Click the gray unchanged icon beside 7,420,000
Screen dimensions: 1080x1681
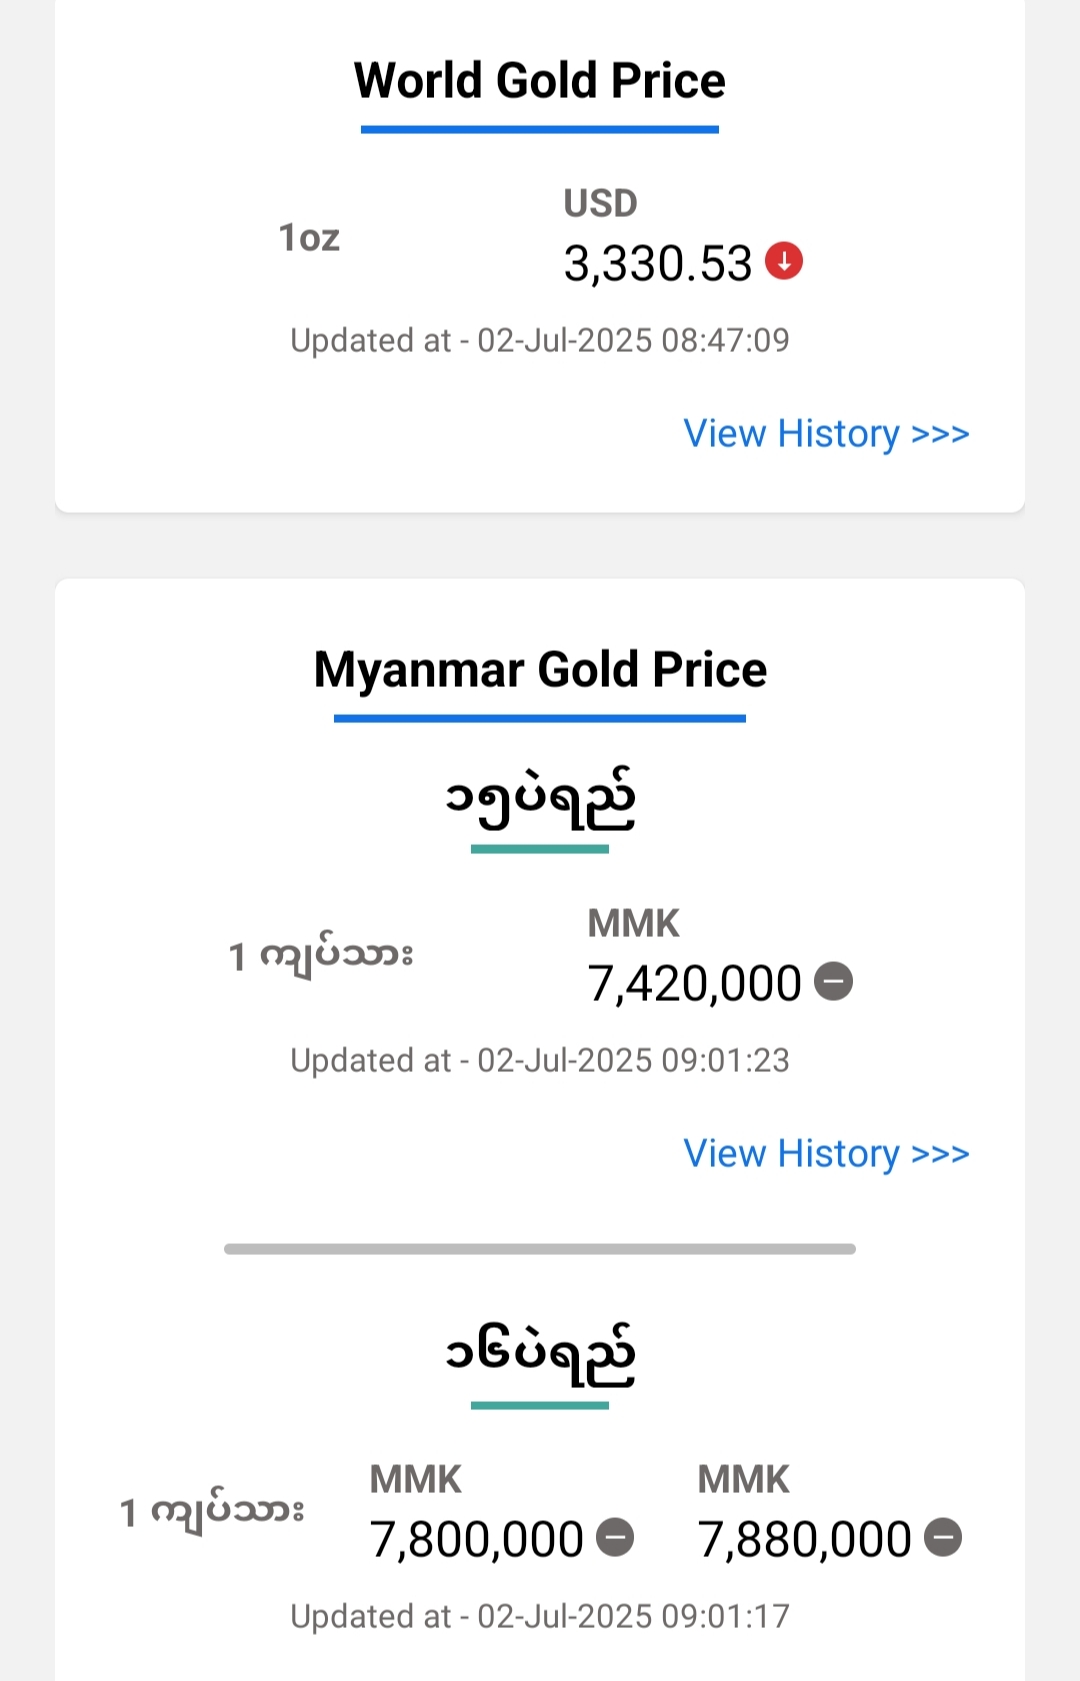point(834,981)
